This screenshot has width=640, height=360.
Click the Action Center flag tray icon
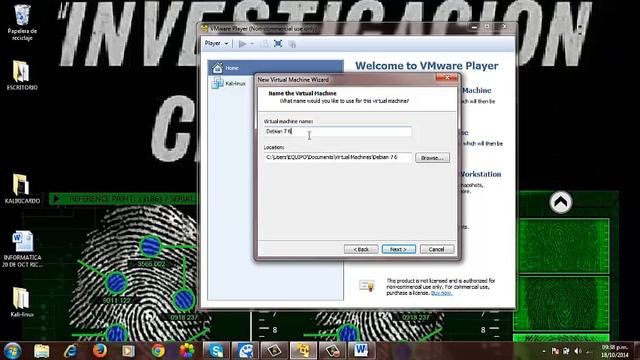pos(555,351)
